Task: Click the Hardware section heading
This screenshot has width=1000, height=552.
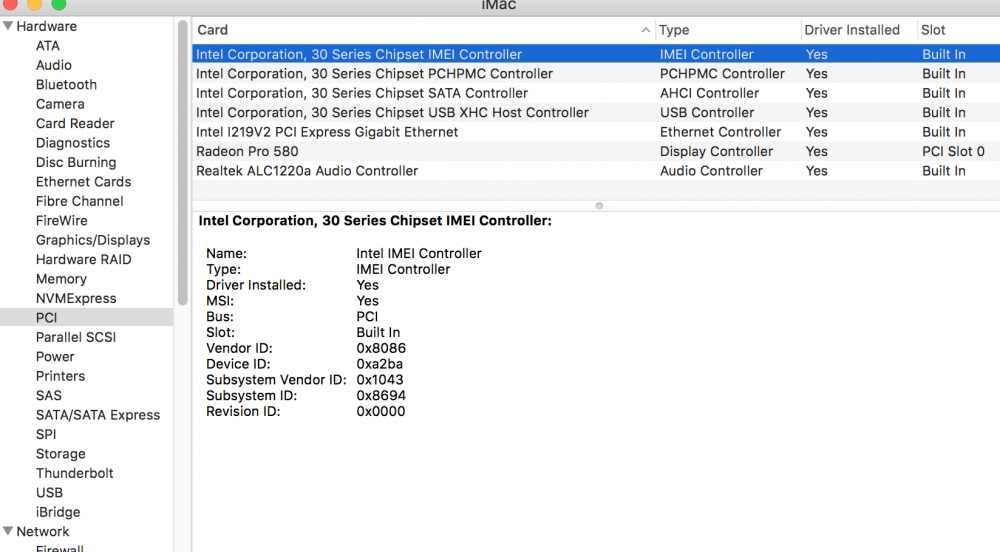Action: click(x=47, y=26)
